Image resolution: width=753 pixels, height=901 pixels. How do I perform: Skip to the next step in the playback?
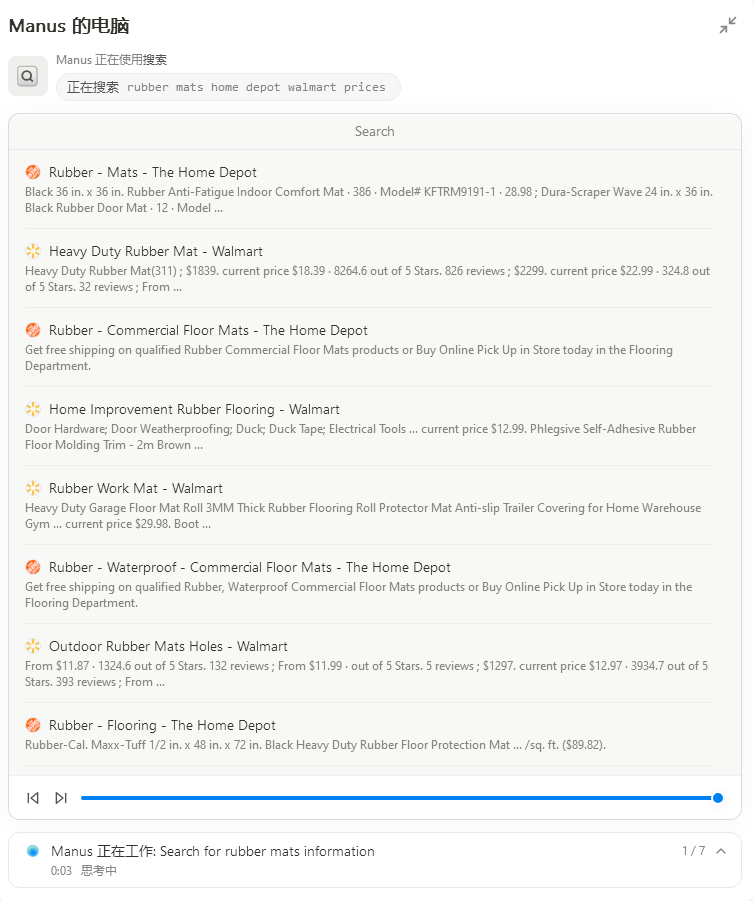click(61, 798)
